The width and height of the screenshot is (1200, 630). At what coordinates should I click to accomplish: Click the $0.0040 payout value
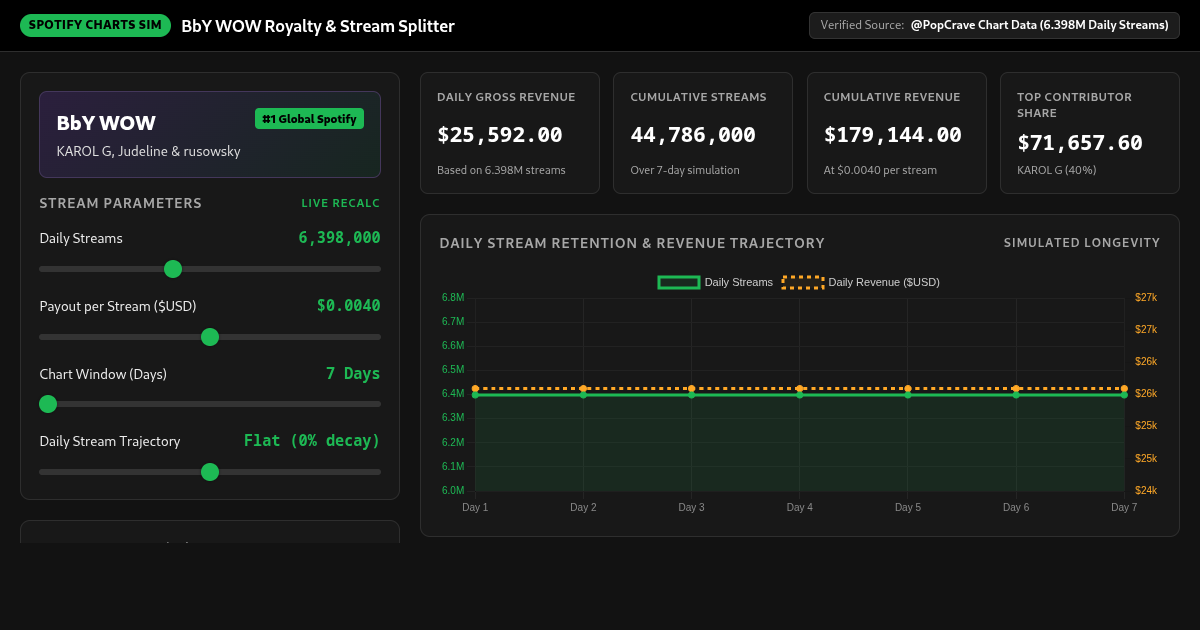(348, 305)
